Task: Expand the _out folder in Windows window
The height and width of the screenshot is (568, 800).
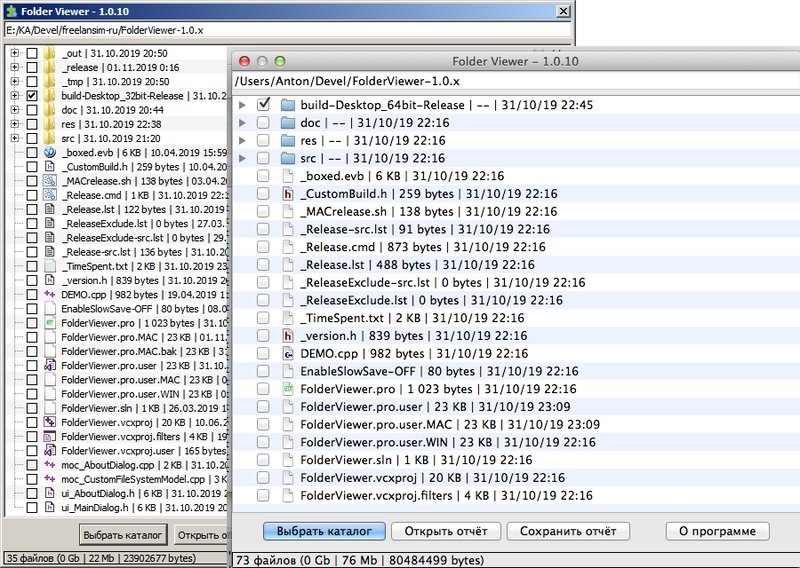Action: coord(14,53)
